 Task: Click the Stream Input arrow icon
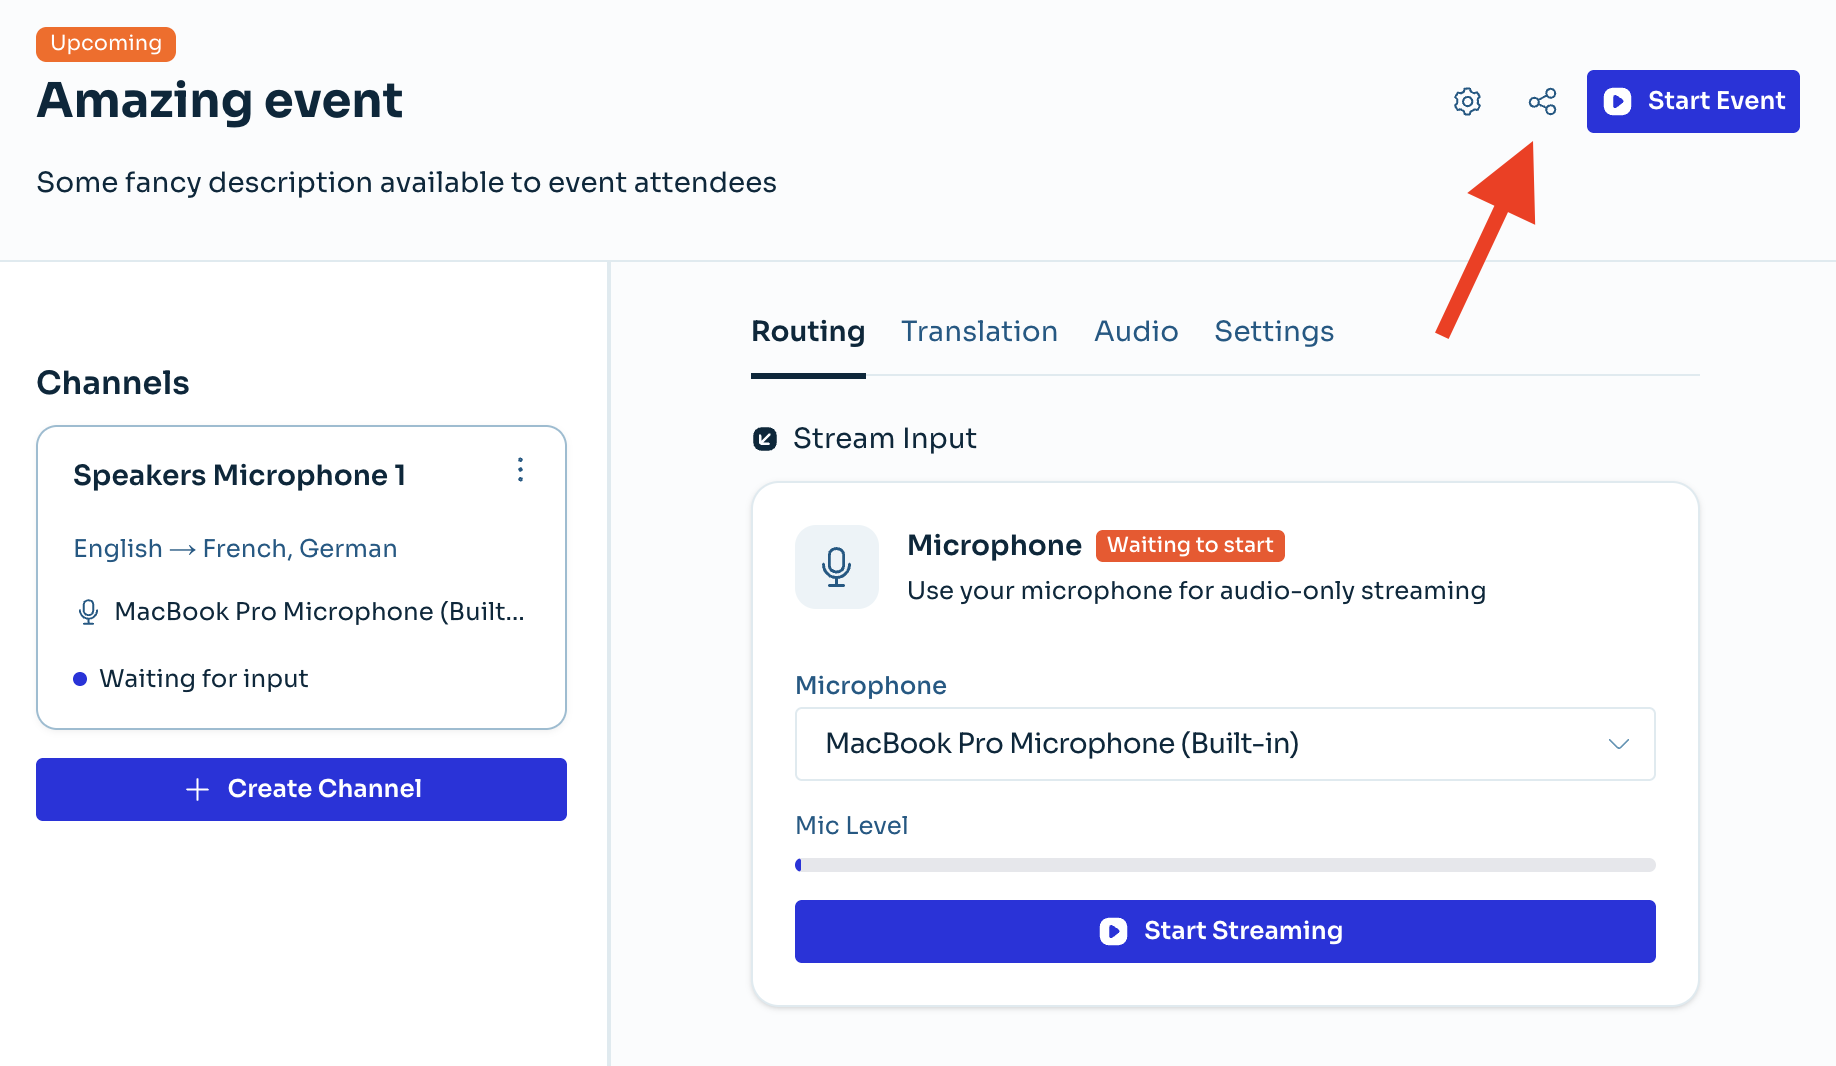pos(764,438)
